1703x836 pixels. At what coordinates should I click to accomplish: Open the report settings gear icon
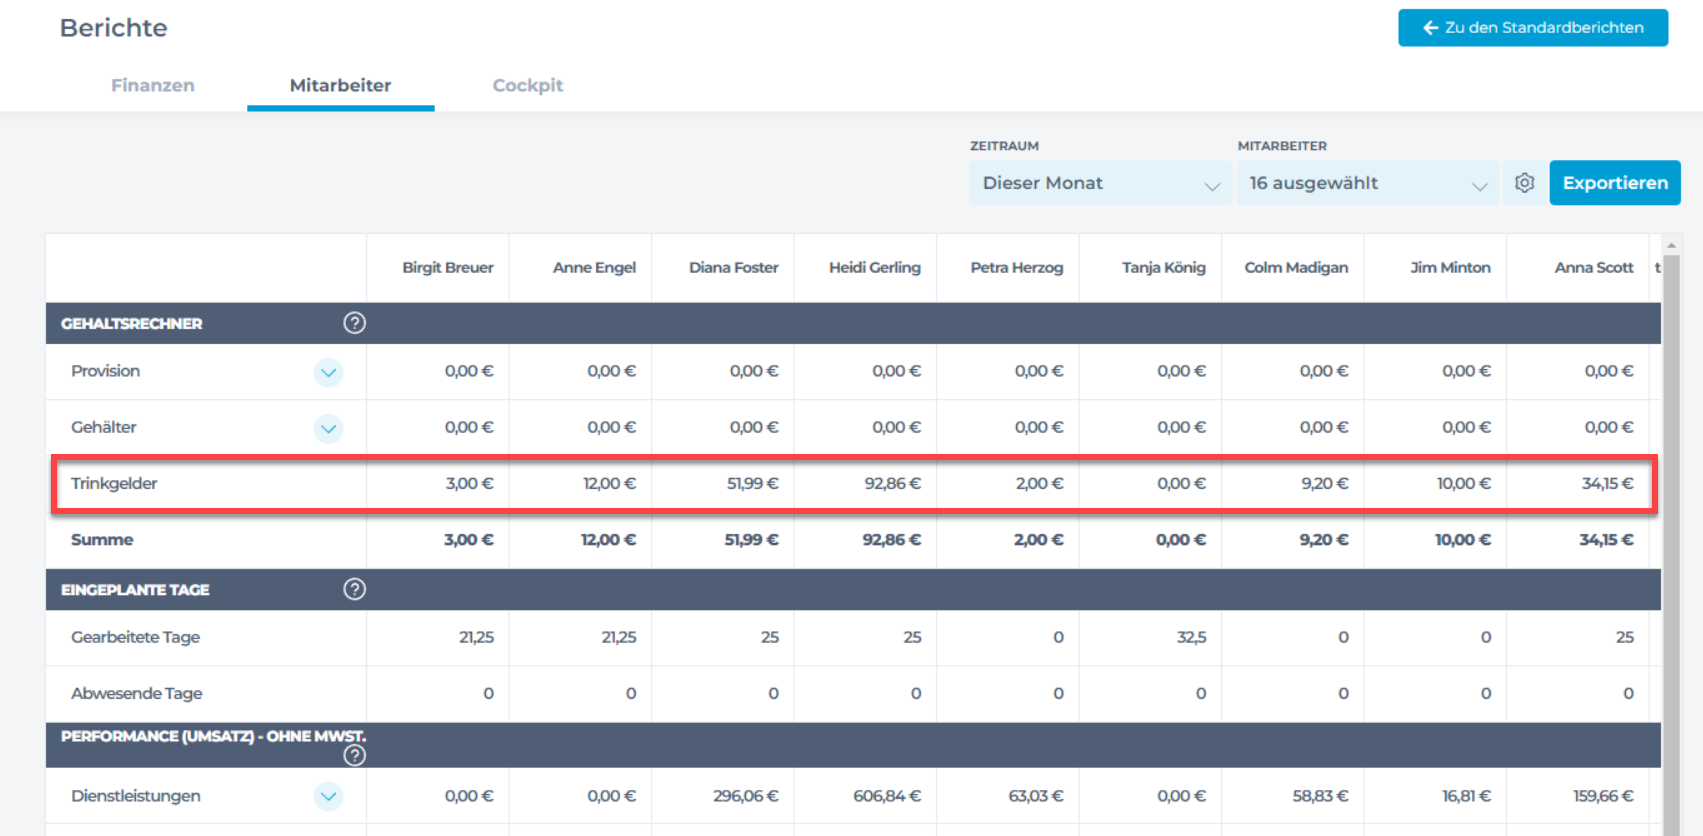[x=1524, y=183]
